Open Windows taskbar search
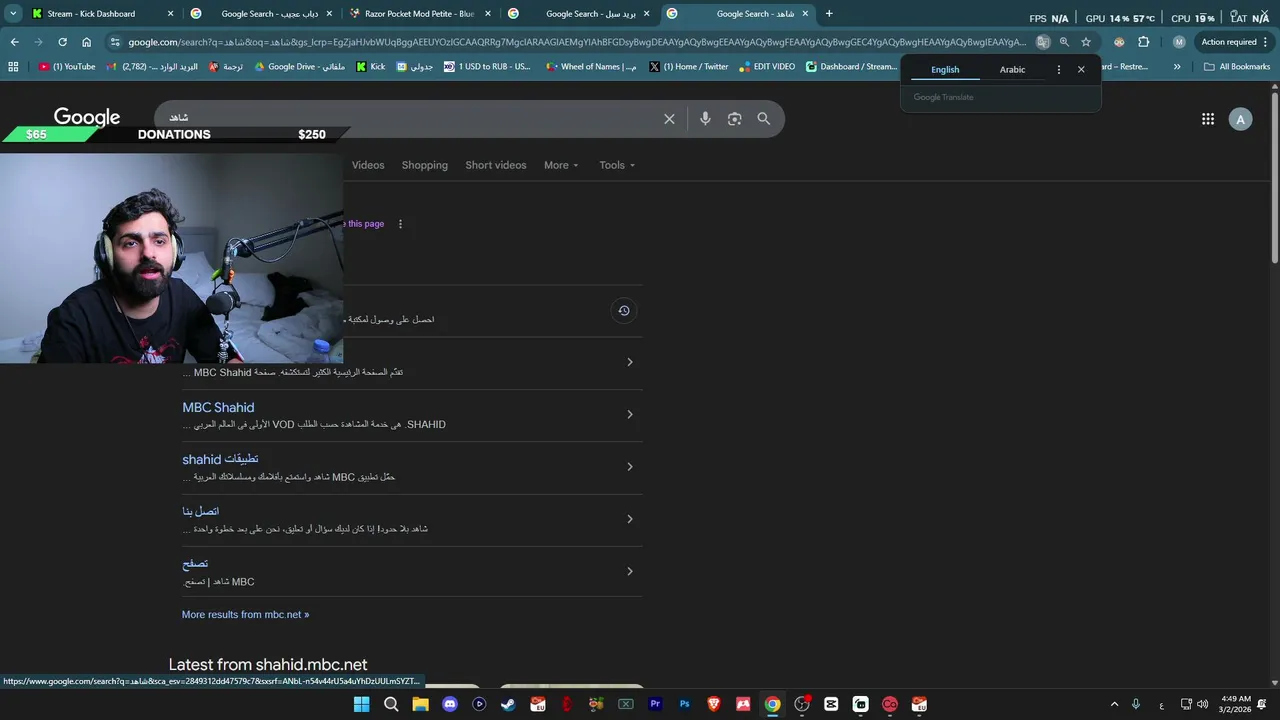Screen dimensions: 1280x720 pyautogui.click(x=391, y=704)
